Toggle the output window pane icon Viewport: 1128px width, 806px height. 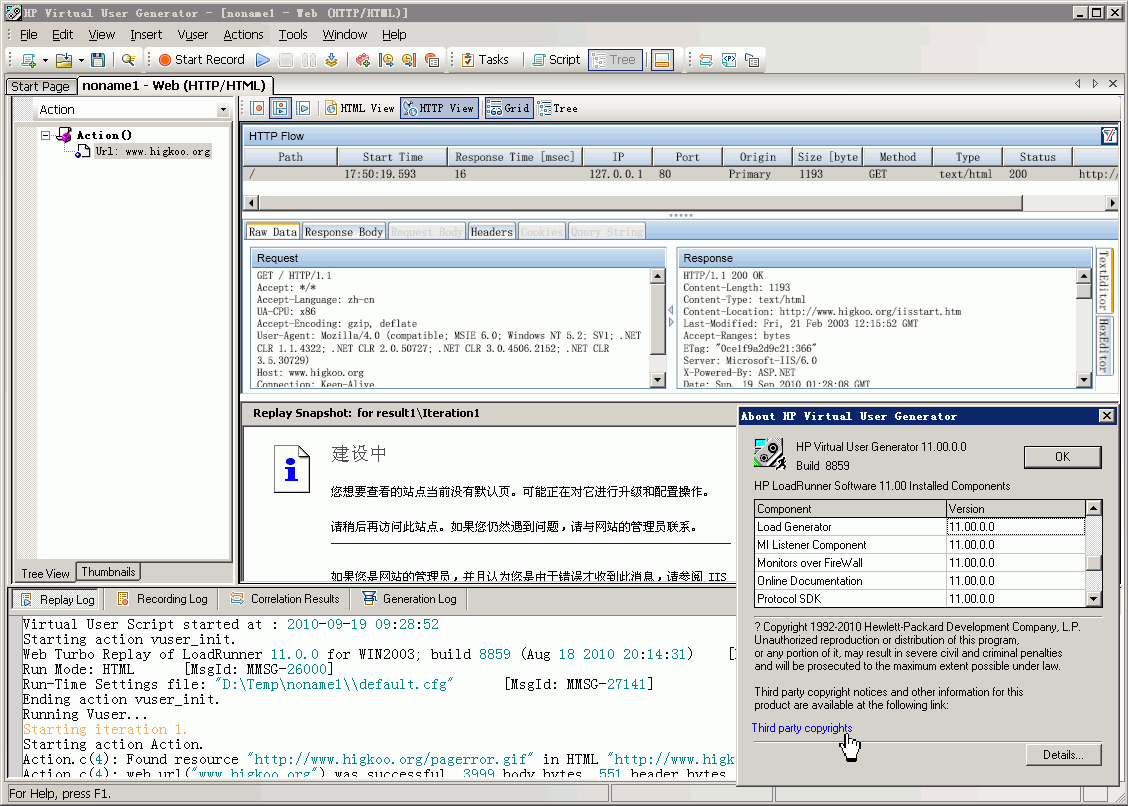[663, 60]
